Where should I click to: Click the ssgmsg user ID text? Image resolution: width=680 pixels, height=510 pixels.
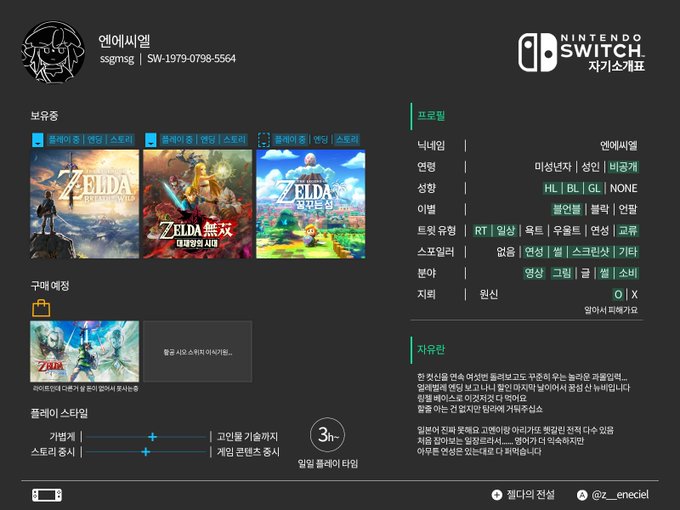[x=117, y=59]
